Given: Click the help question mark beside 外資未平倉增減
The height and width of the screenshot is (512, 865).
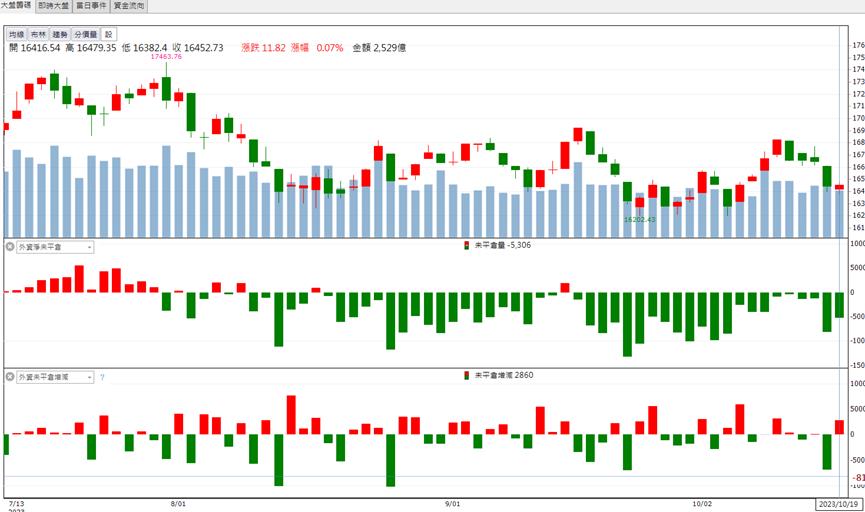Looking at the screenshot, I should [102, 377].
